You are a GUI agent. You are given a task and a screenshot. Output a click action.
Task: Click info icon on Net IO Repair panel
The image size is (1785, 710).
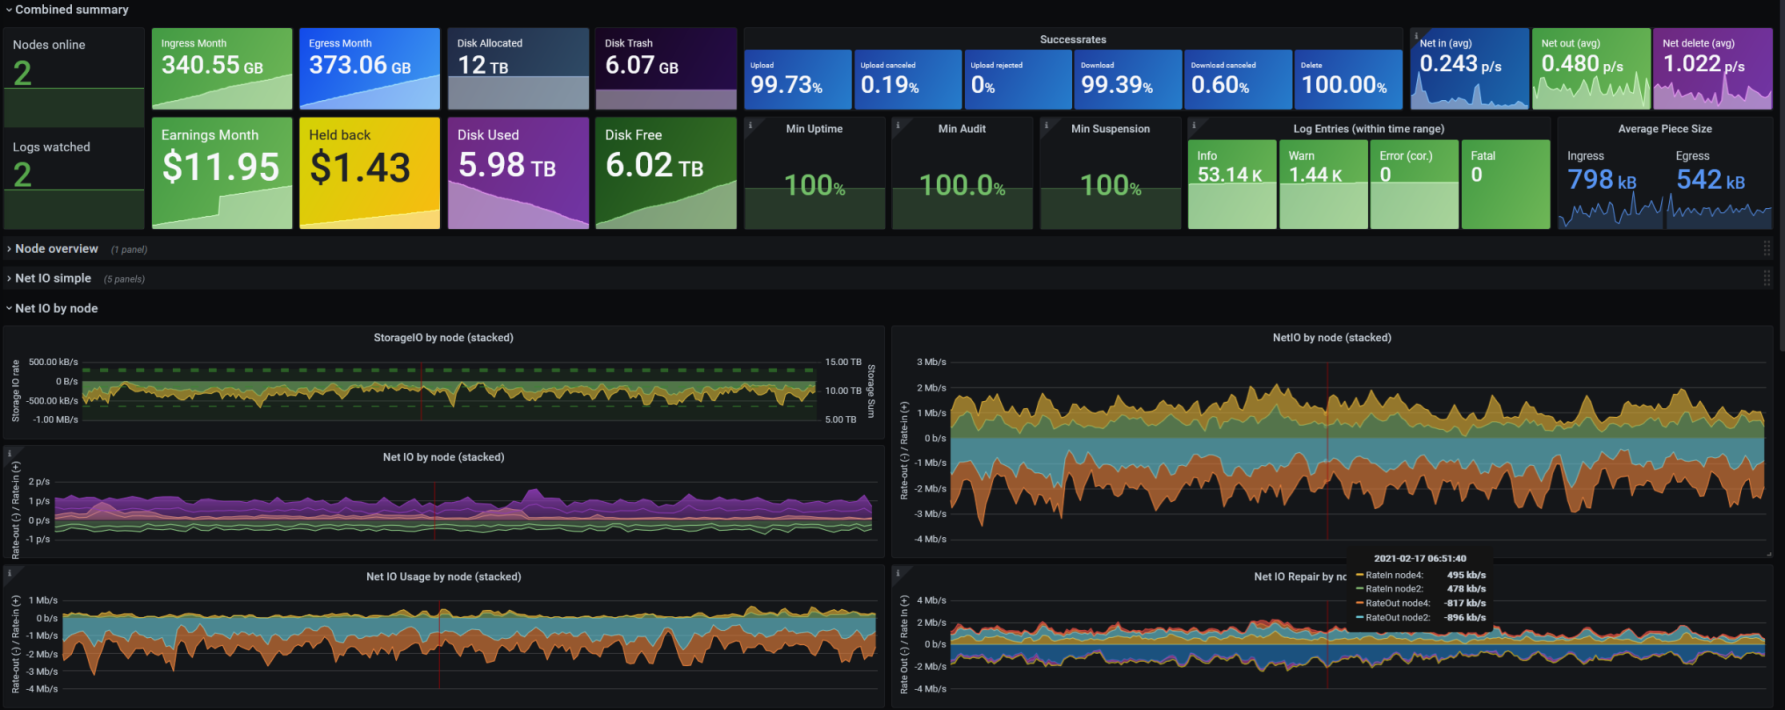pyautogui.click(x=898, y=573)
